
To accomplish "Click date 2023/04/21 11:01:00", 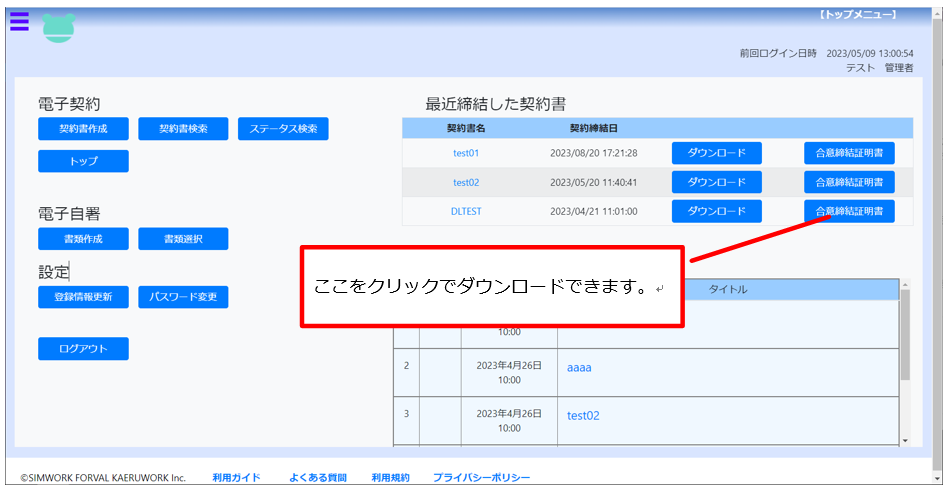I will point(594,211).
